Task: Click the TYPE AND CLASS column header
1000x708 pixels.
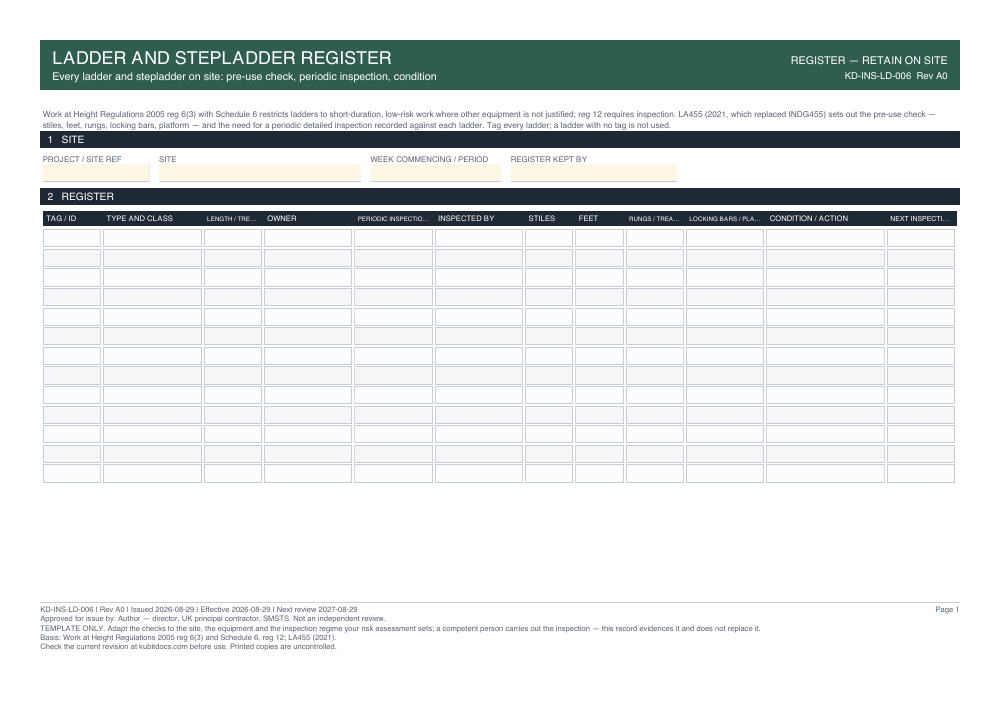Action: point(139,218)
